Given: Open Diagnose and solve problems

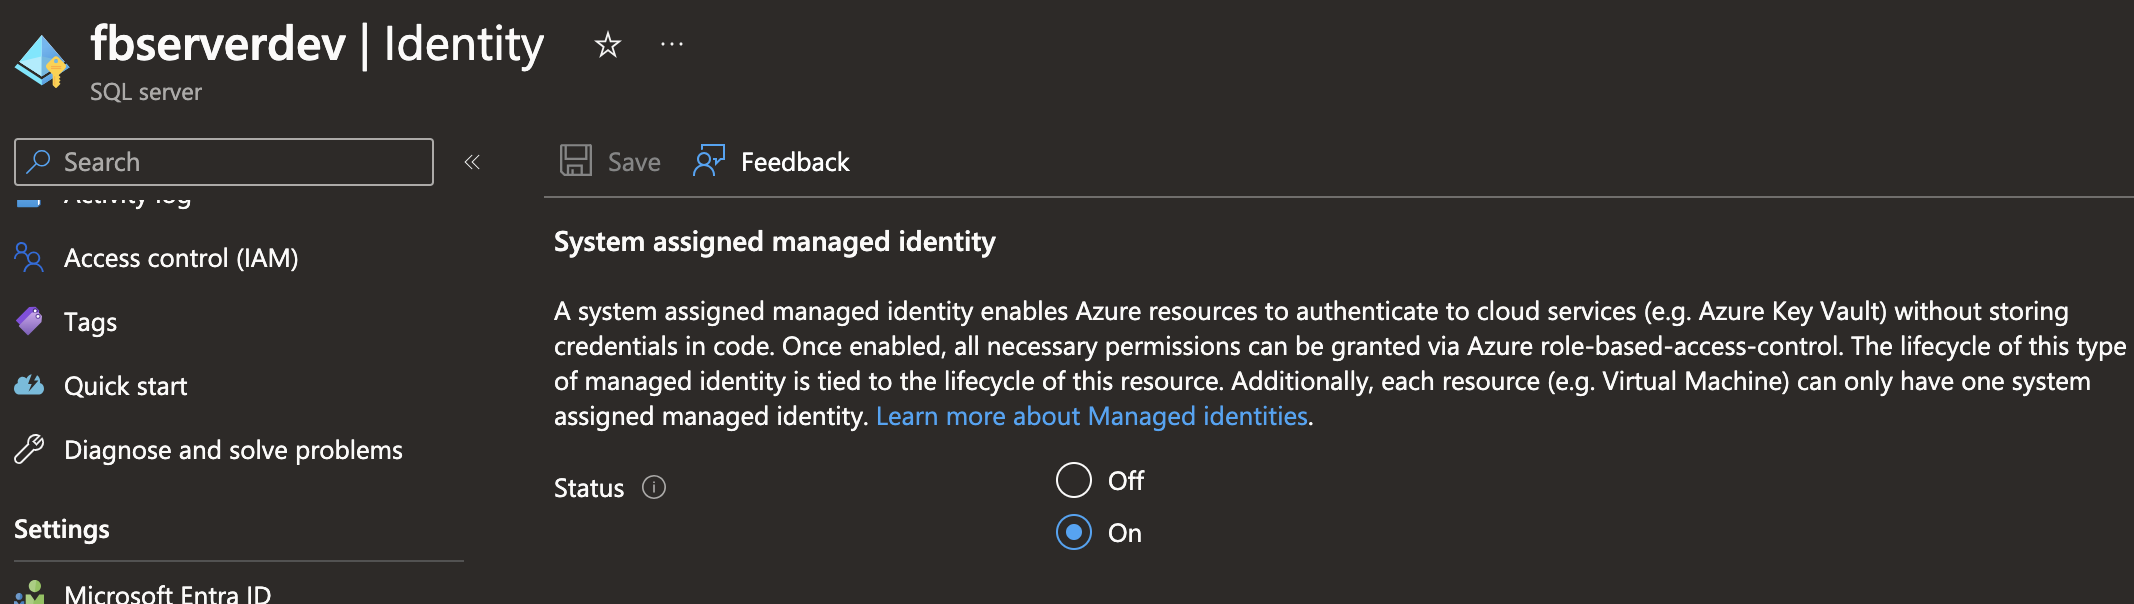Looking at the screenshot, I should coord(233,450).
